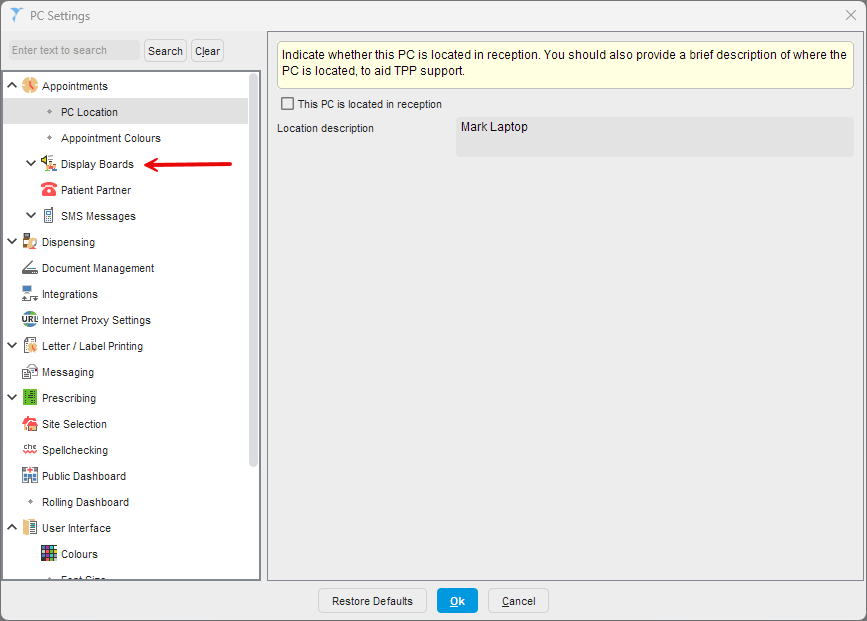Click the Internet Proxy Settings URL icon
The image size is (867, 621).
point(30,320)
